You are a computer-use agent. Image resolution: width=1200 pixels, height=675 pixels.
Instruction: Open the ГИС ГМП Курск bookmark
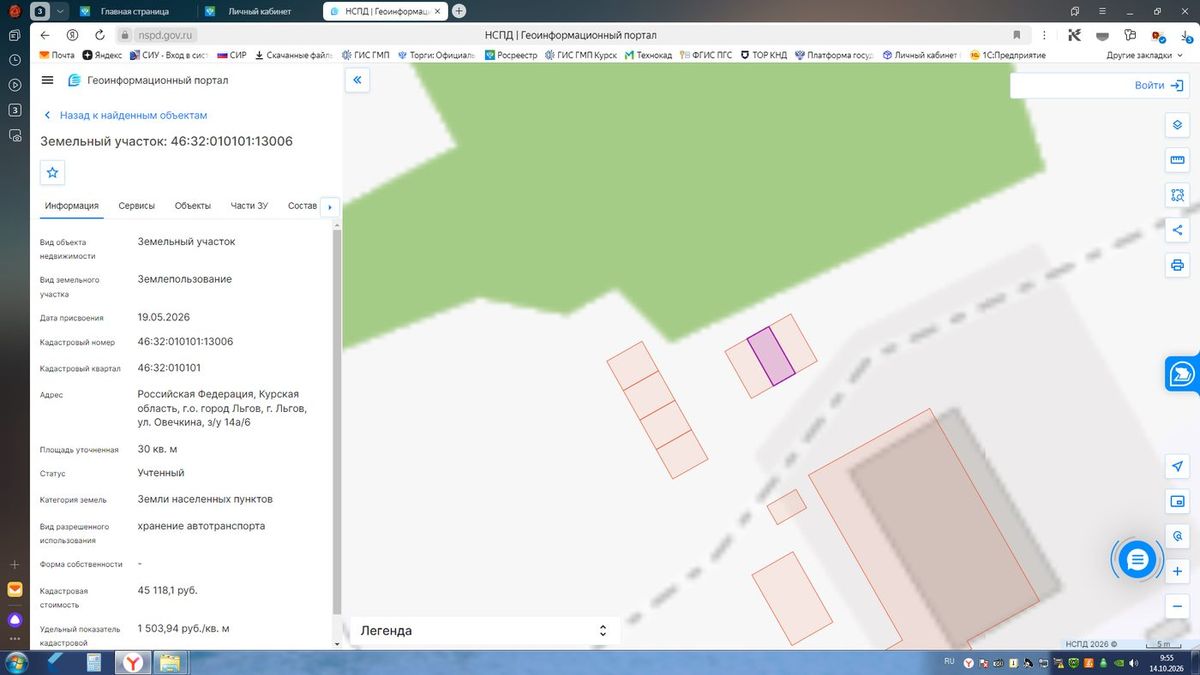tap(580, 55)
